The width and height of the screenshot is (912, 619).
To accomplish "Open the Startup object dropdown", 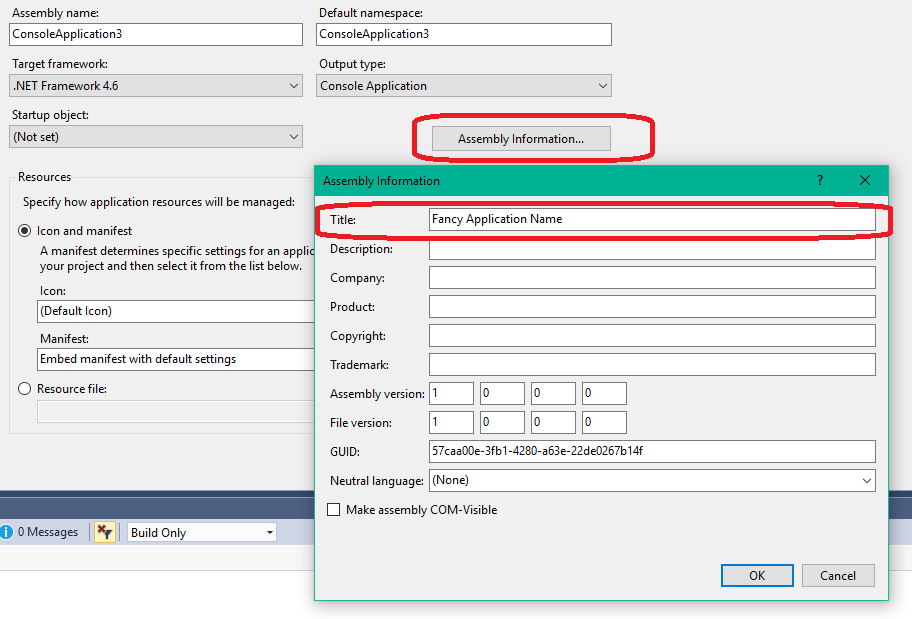I will (156, 137).
